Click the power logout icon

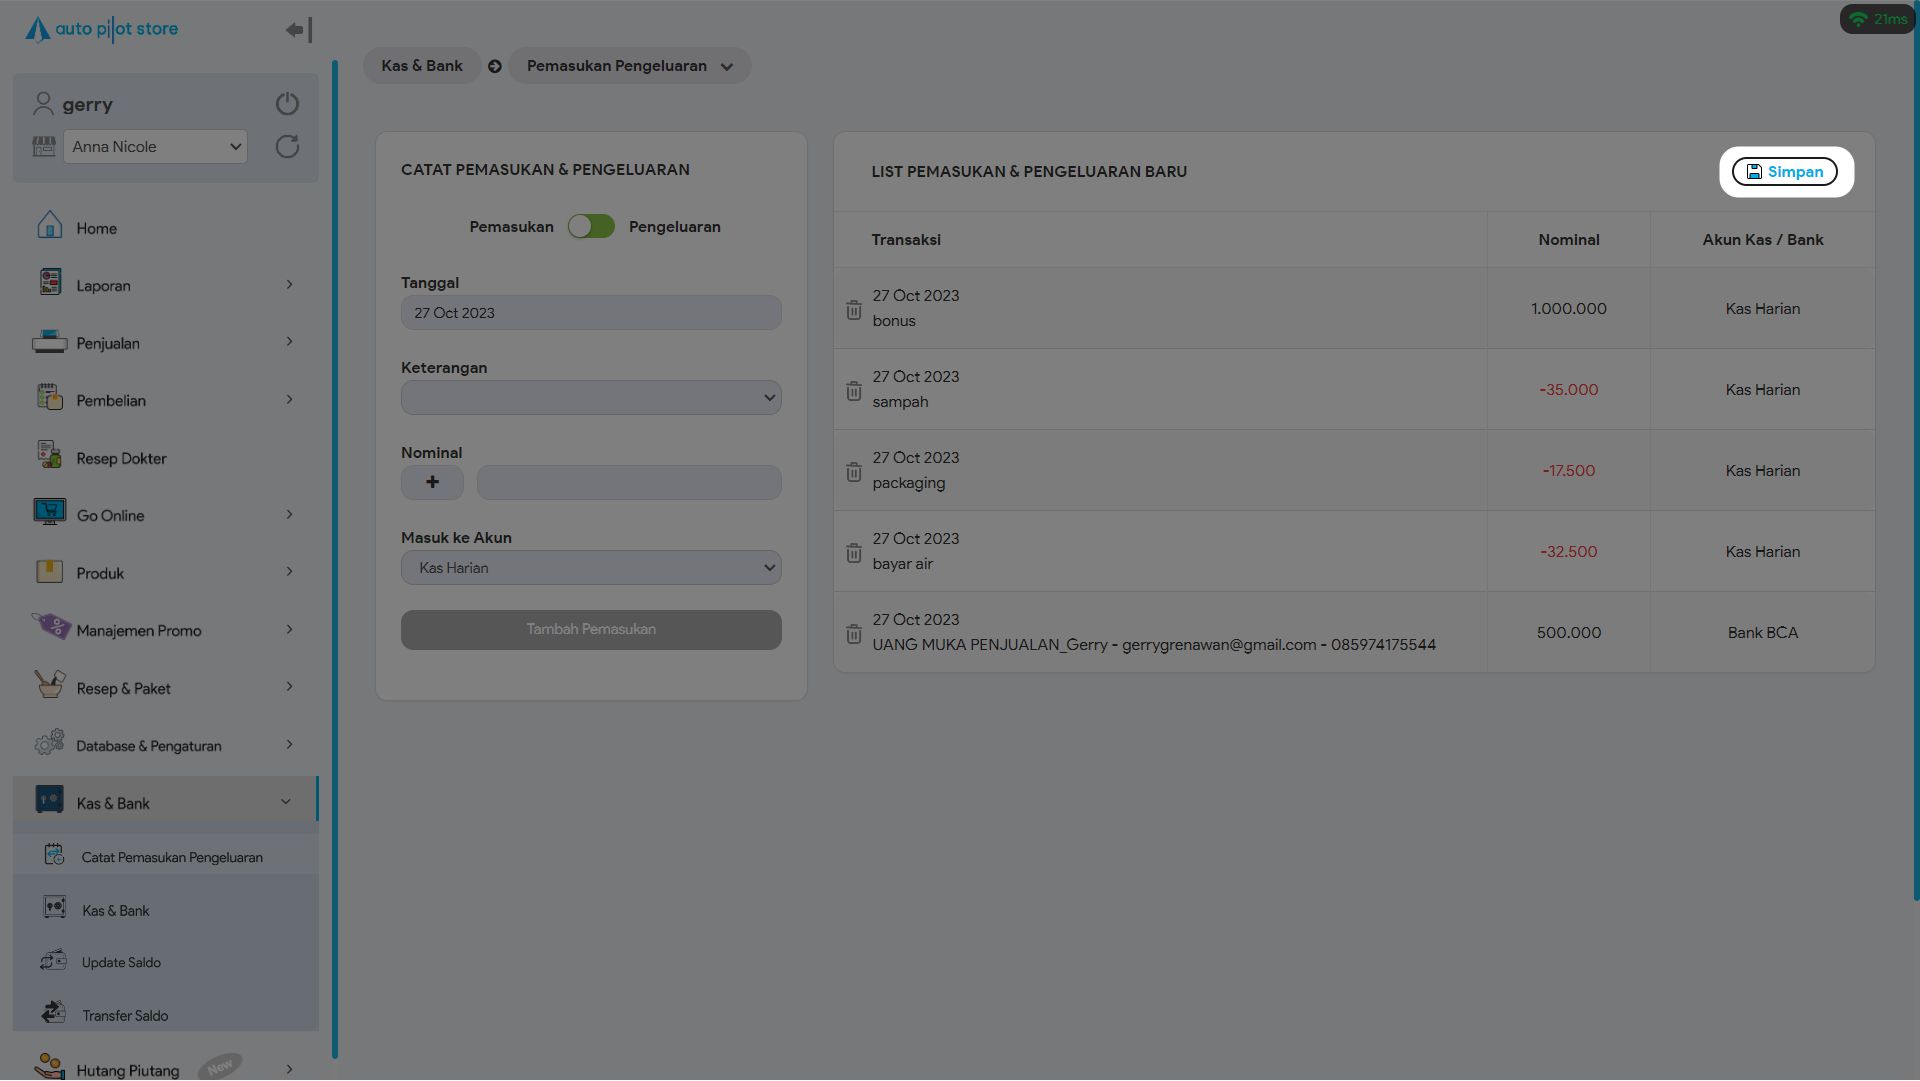pyautogui.click(x=287, y=104)
